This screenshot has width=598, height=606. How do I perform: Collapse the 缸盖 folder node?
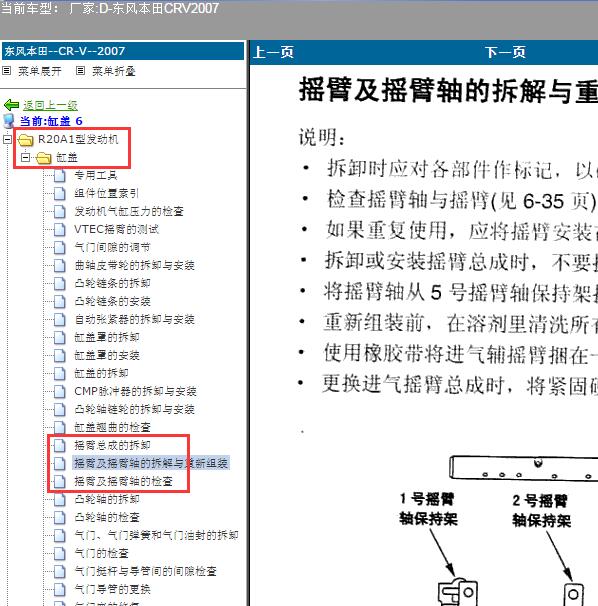26,157
